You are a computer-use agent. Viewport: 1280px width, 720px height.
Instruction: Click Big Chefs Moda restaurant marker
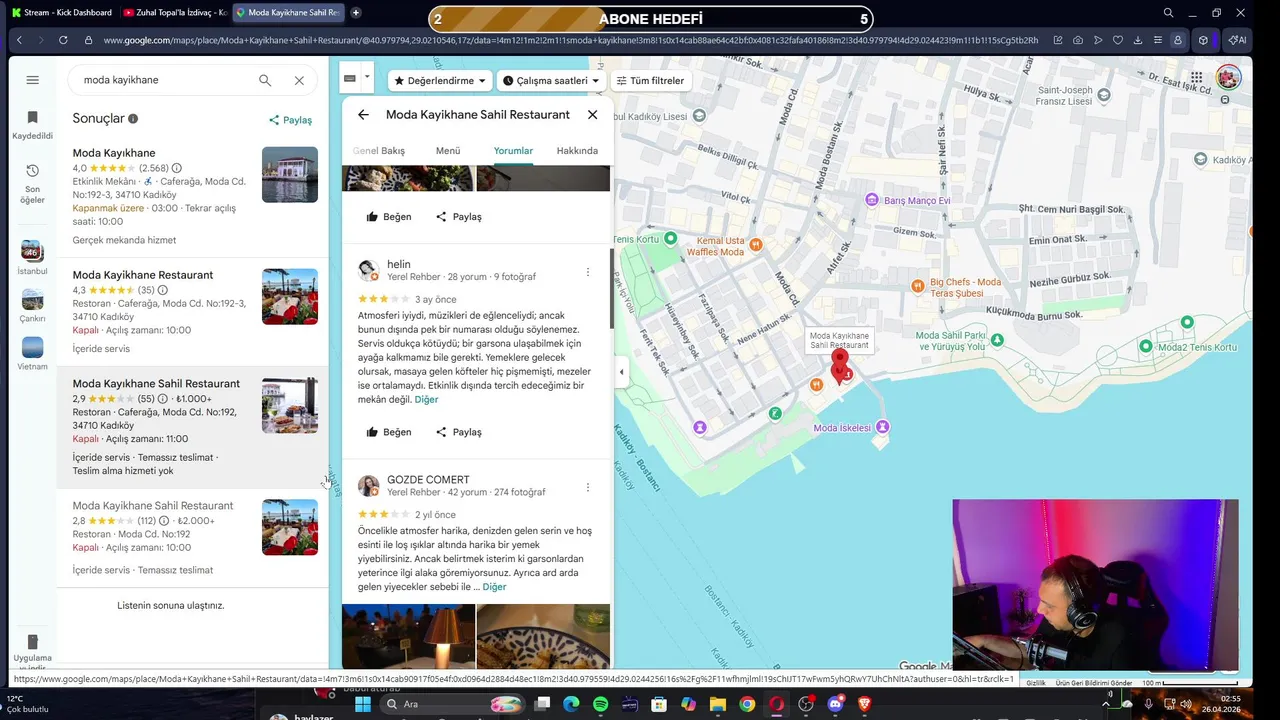click(918, 286)
